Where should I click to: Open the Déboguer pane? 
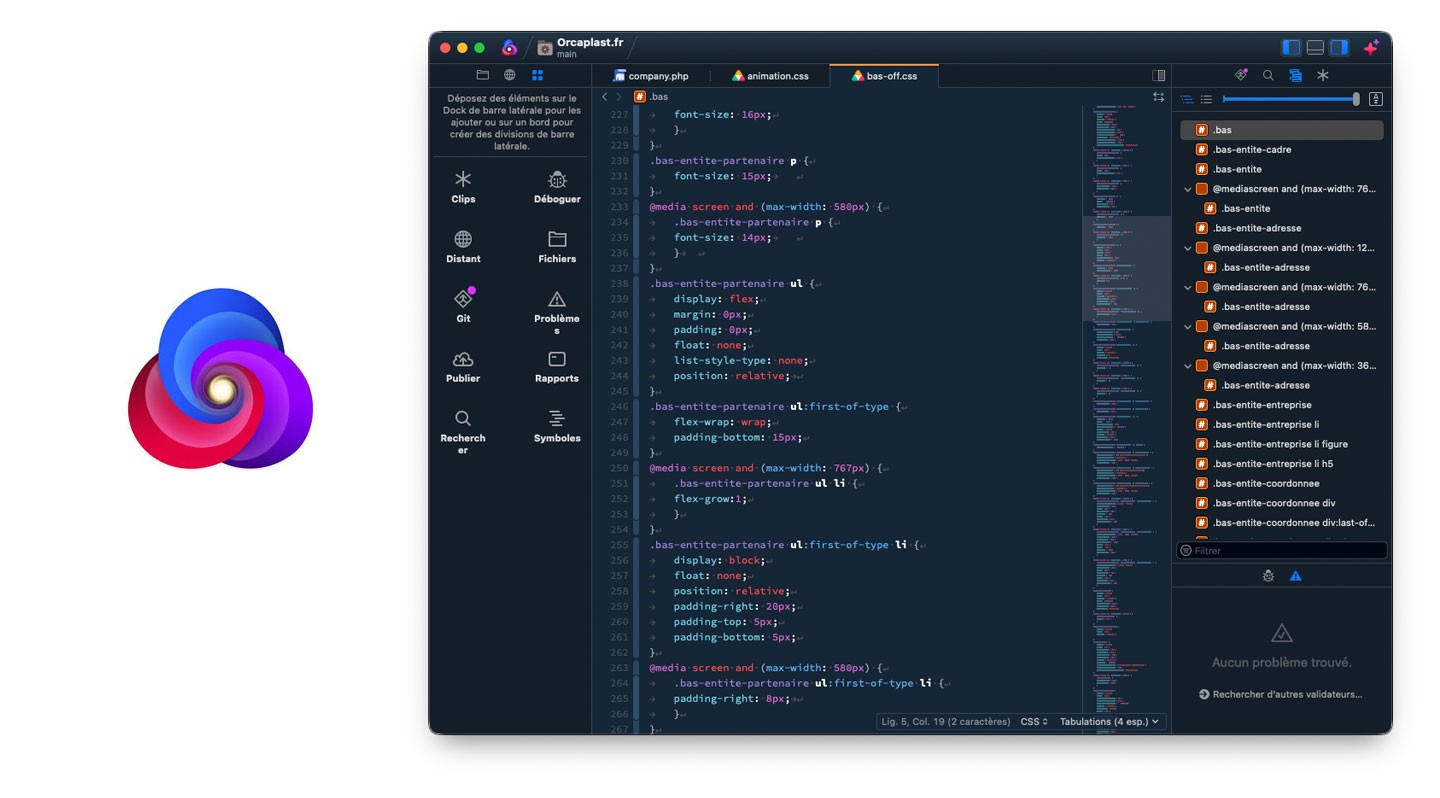click(x=556, y=186)
